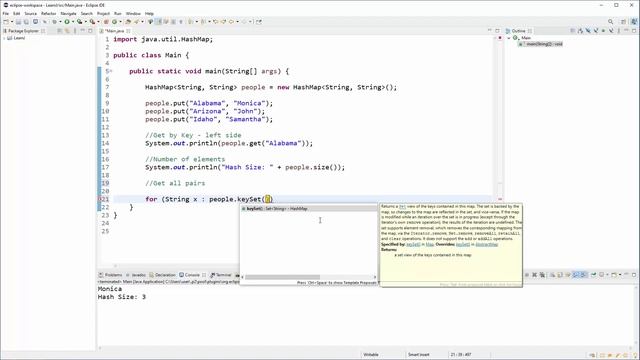Open the Window menu
The height and width of the screenshot is (360, 640).
click(133, 13)
